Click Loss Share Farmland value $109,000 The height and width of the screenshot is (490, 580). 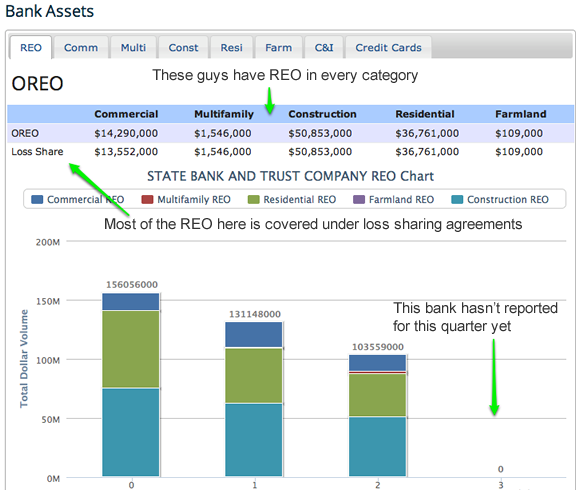[519, 152]
